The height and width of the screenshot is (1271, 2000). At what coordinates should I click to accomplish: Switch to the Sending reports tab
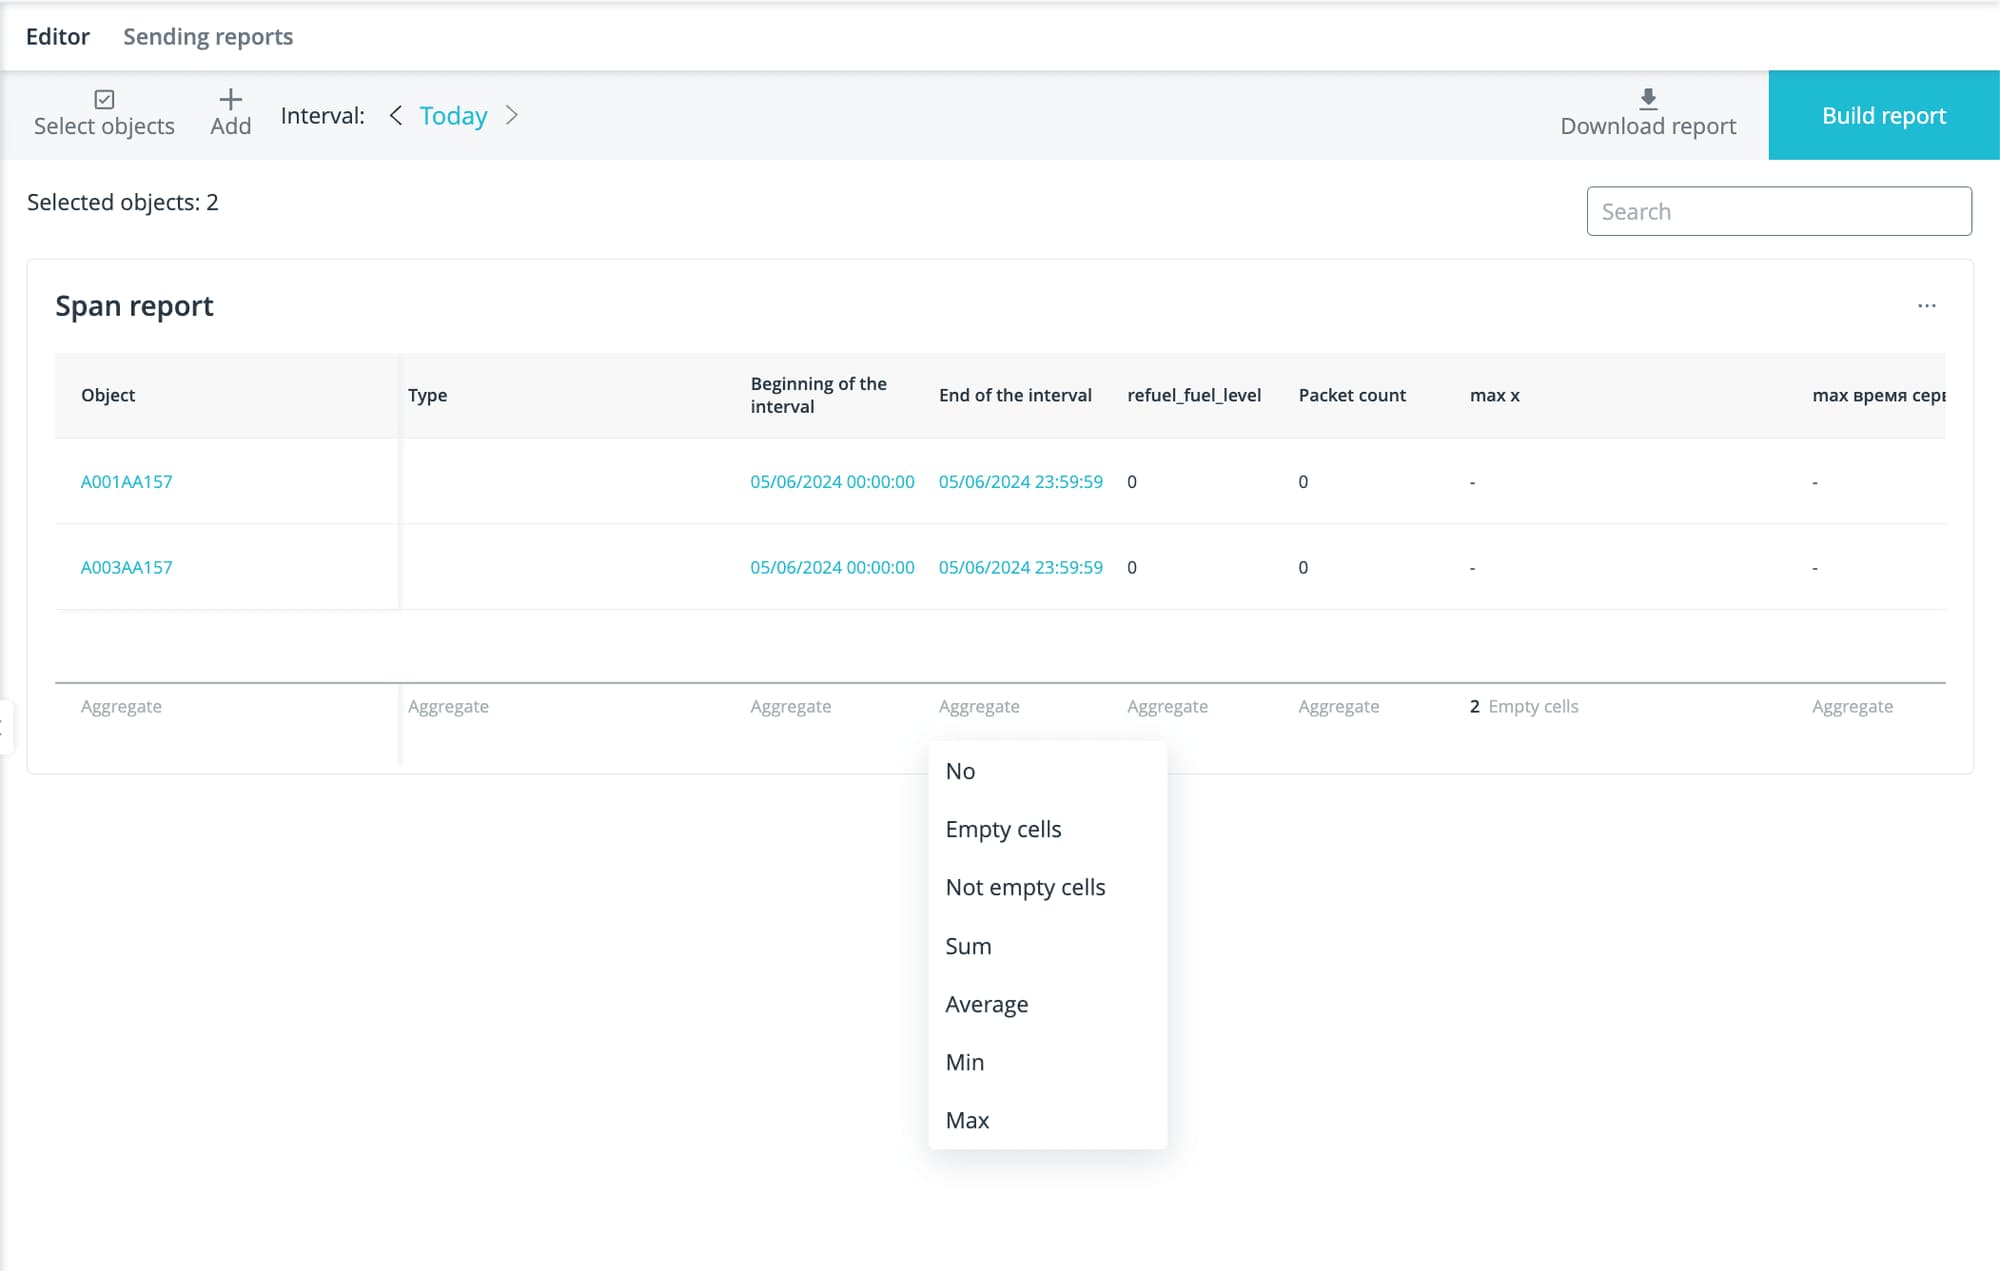pyautogui.click(x=208, y=36)
